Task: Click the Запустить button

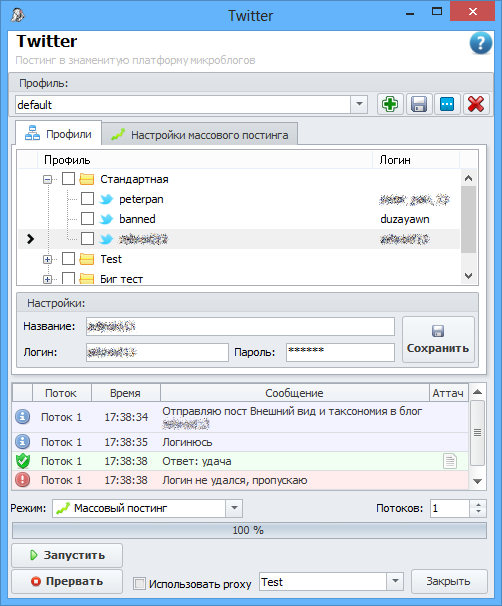Action: [x=67, y=555]
